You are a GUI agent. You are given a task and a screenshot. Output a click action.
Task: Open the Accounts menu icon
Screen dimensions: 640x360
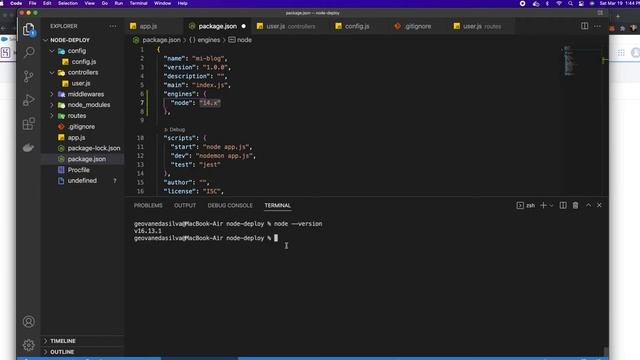coord(29,322)
